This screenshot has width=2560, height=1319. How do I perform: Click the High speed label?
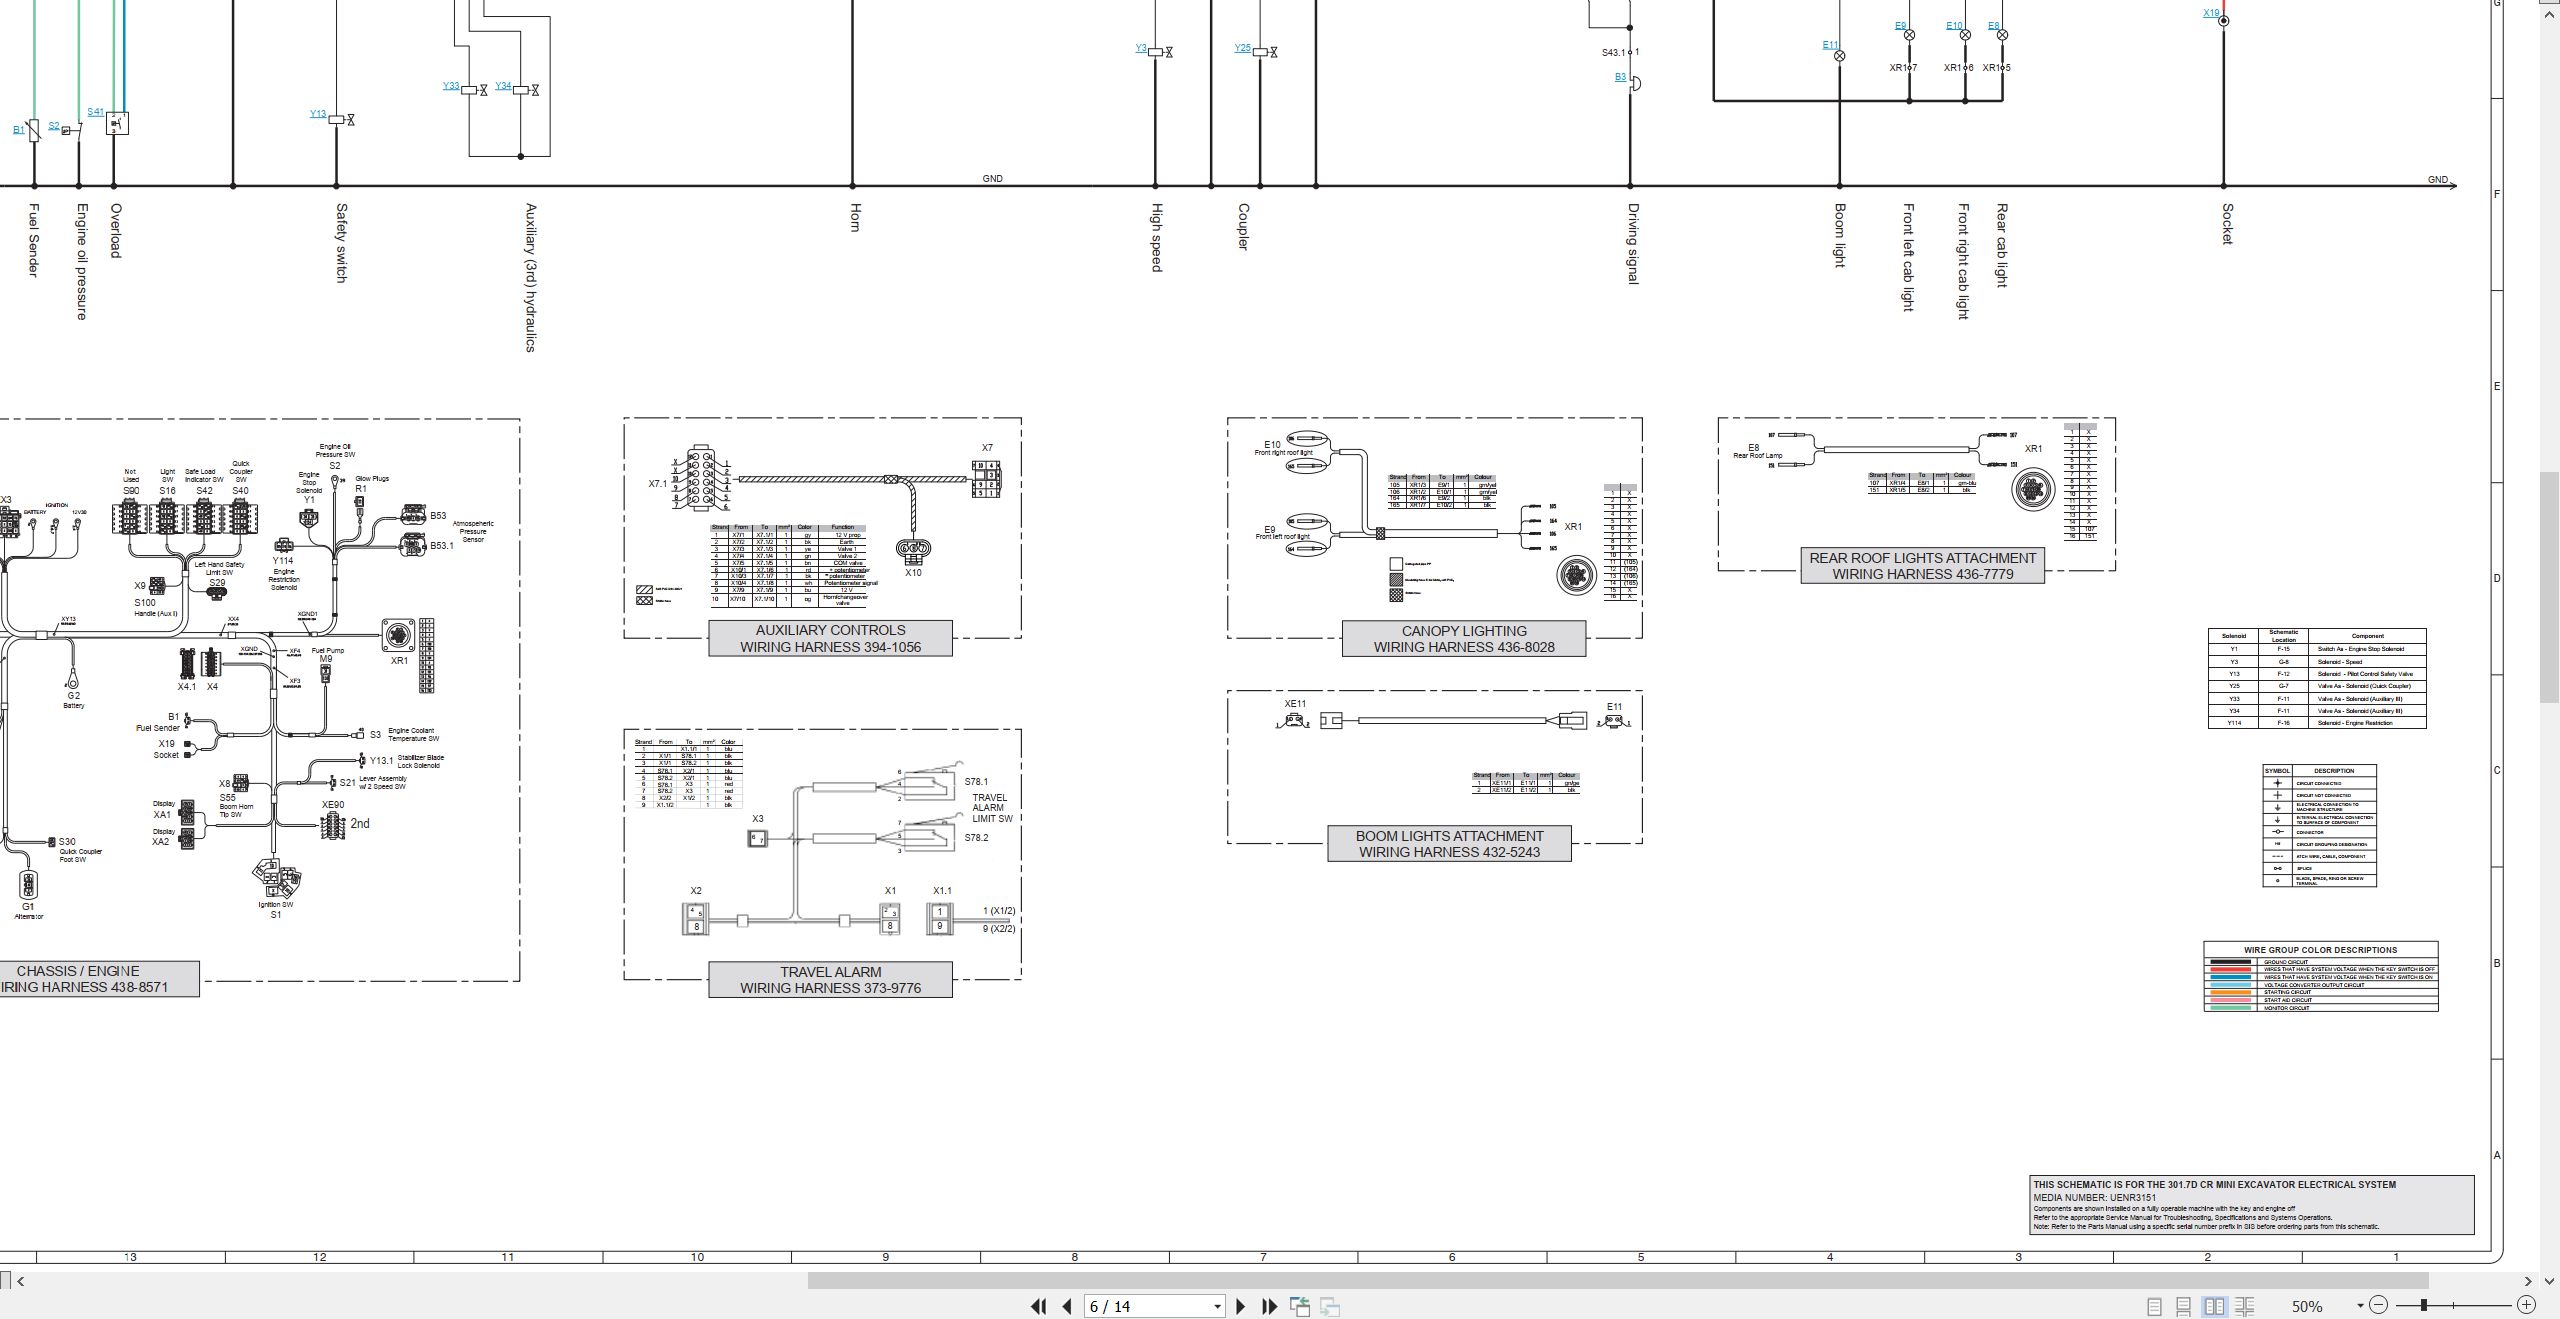(x=1157, y=238)
